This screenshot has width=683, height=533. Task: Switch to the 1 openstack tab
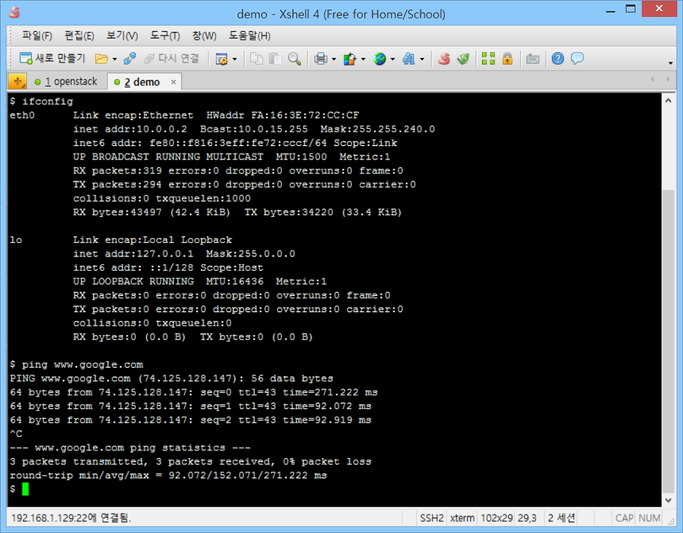click(66, 81)
